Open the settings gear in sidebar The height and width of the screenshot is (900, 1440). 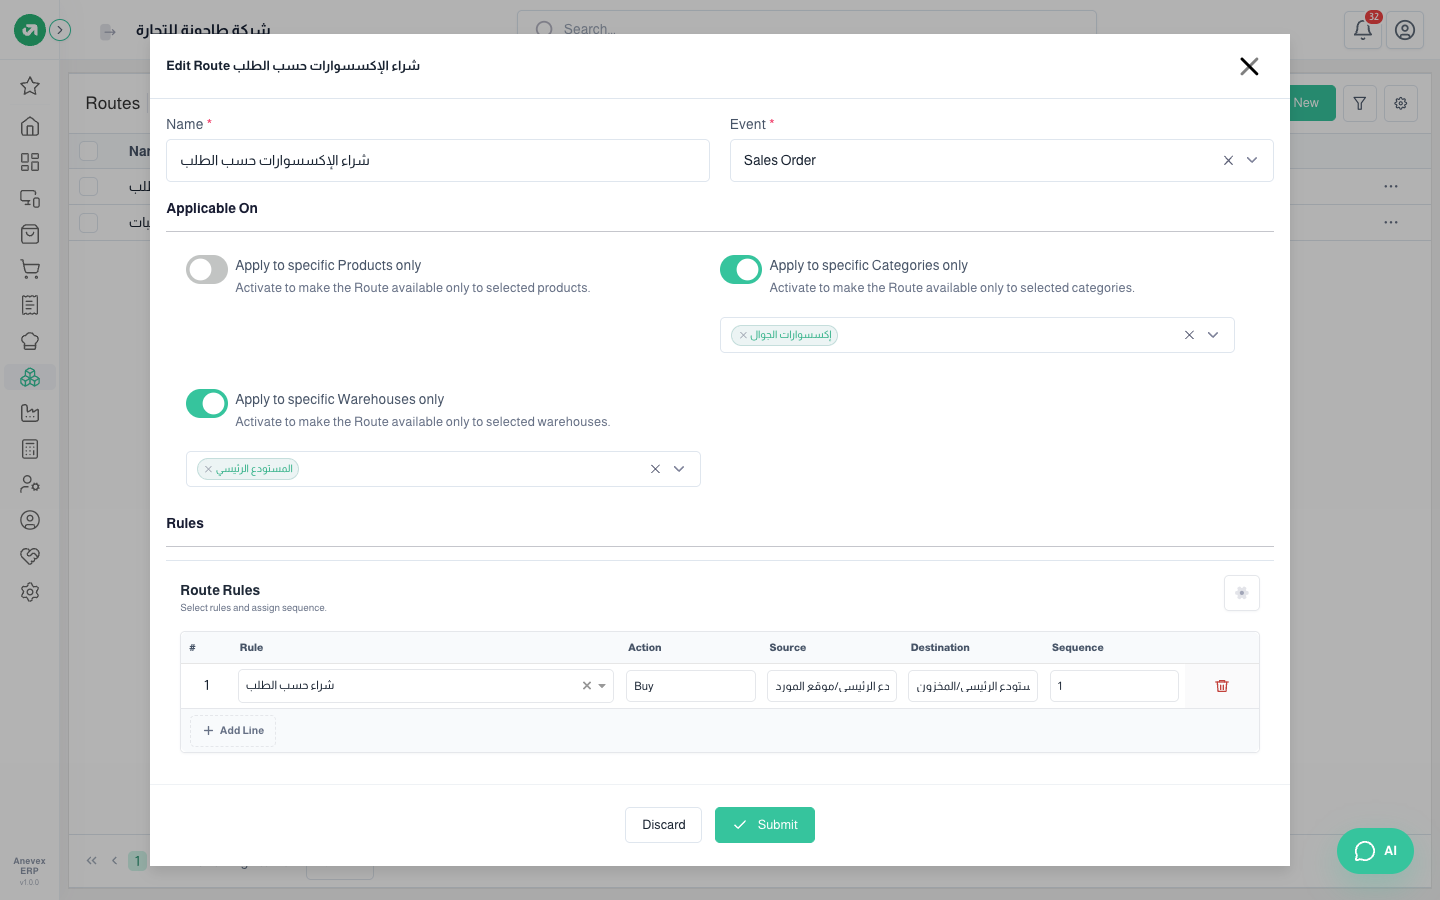[30, 592]
